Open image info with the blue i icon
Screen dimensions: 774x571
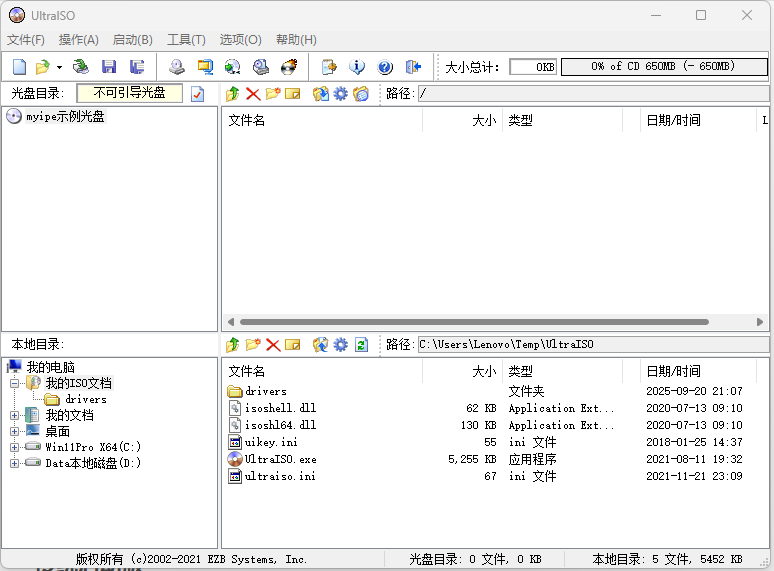click(357, 67)
